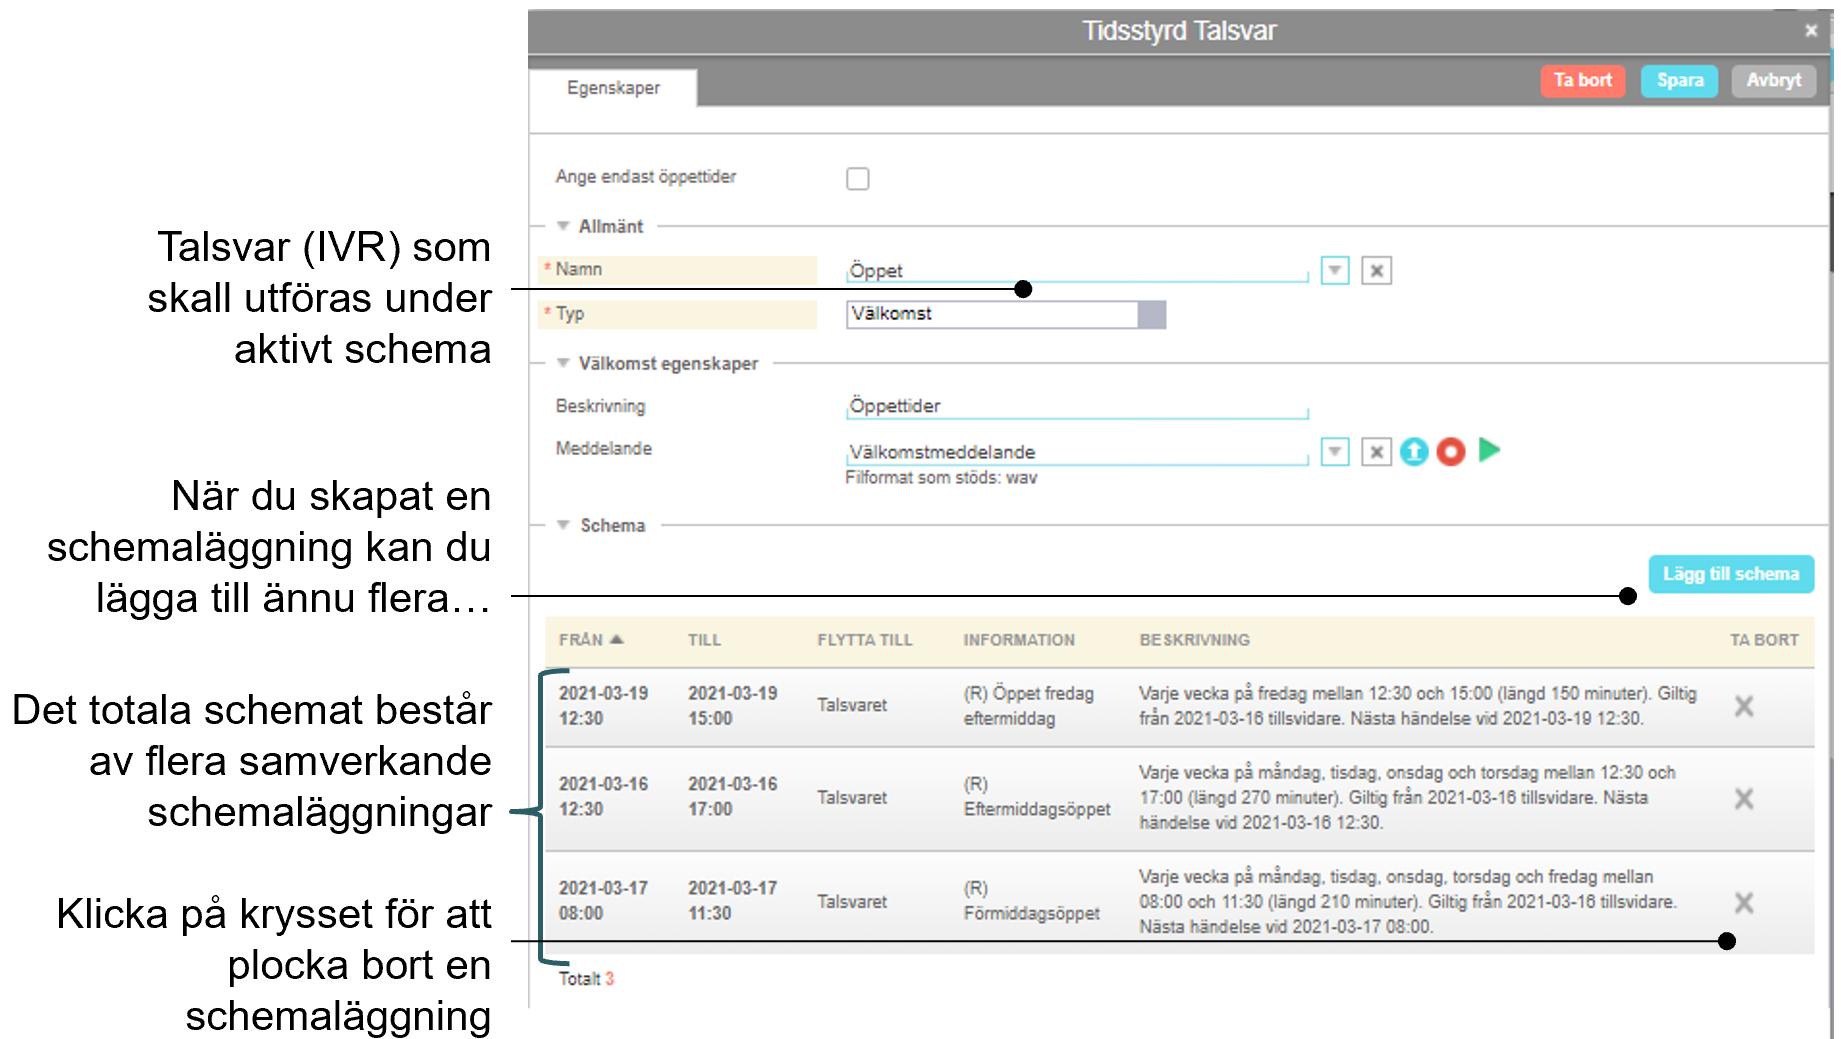Remove the Öppet fredag eftermiddag schedule row
The width and height of the screenshot is (1841, 1039).
pos(1744,706)
